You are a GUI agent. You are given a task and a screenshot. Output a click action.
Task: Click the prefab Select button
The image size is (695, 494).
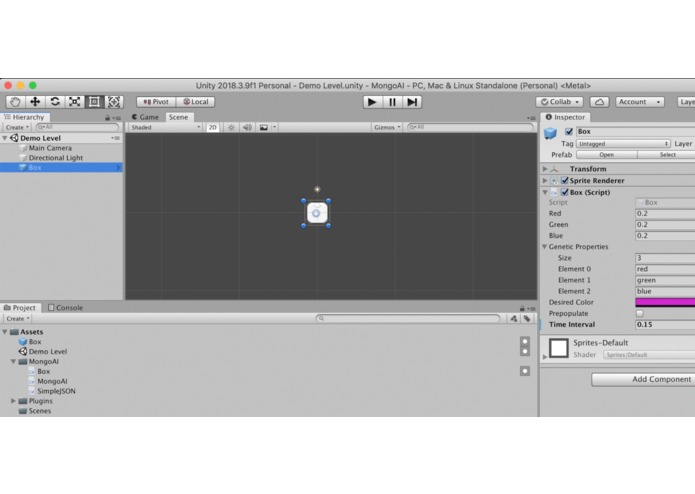click(x=667, y=155)
